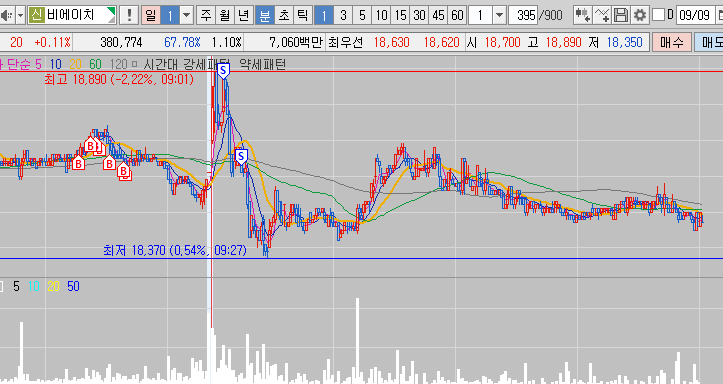Viewport: 723px width, 384px height.
Task: Click the cyan 10 volume average label
Action: 34,286
